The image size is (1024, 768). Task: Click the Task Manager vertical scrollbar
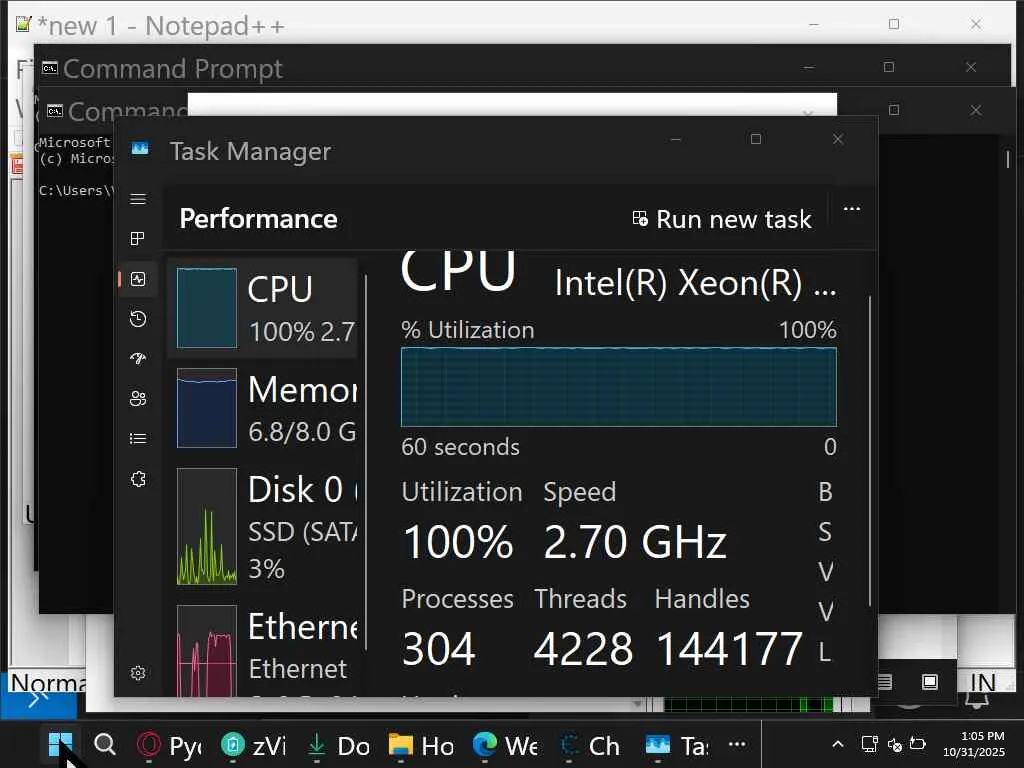(x=871, y=450)
